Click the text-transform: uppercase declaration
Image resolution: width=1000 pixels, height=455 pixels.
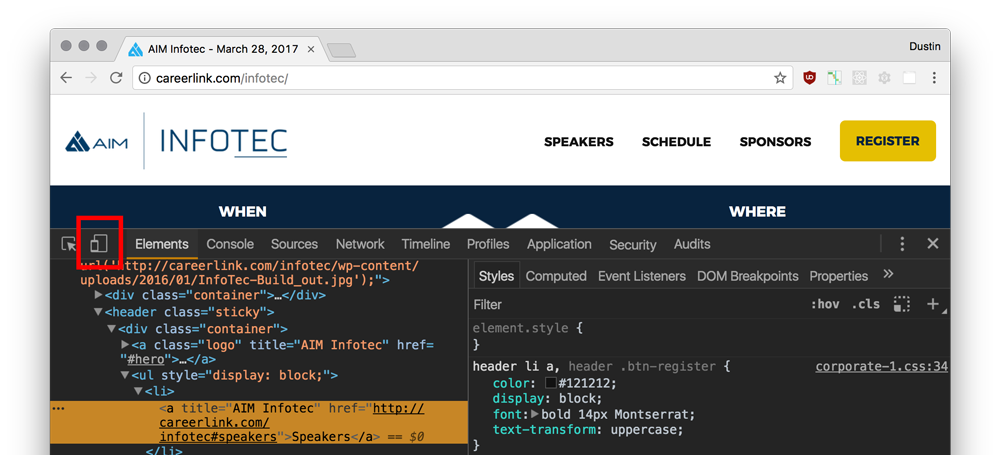(x=587, y=429)
